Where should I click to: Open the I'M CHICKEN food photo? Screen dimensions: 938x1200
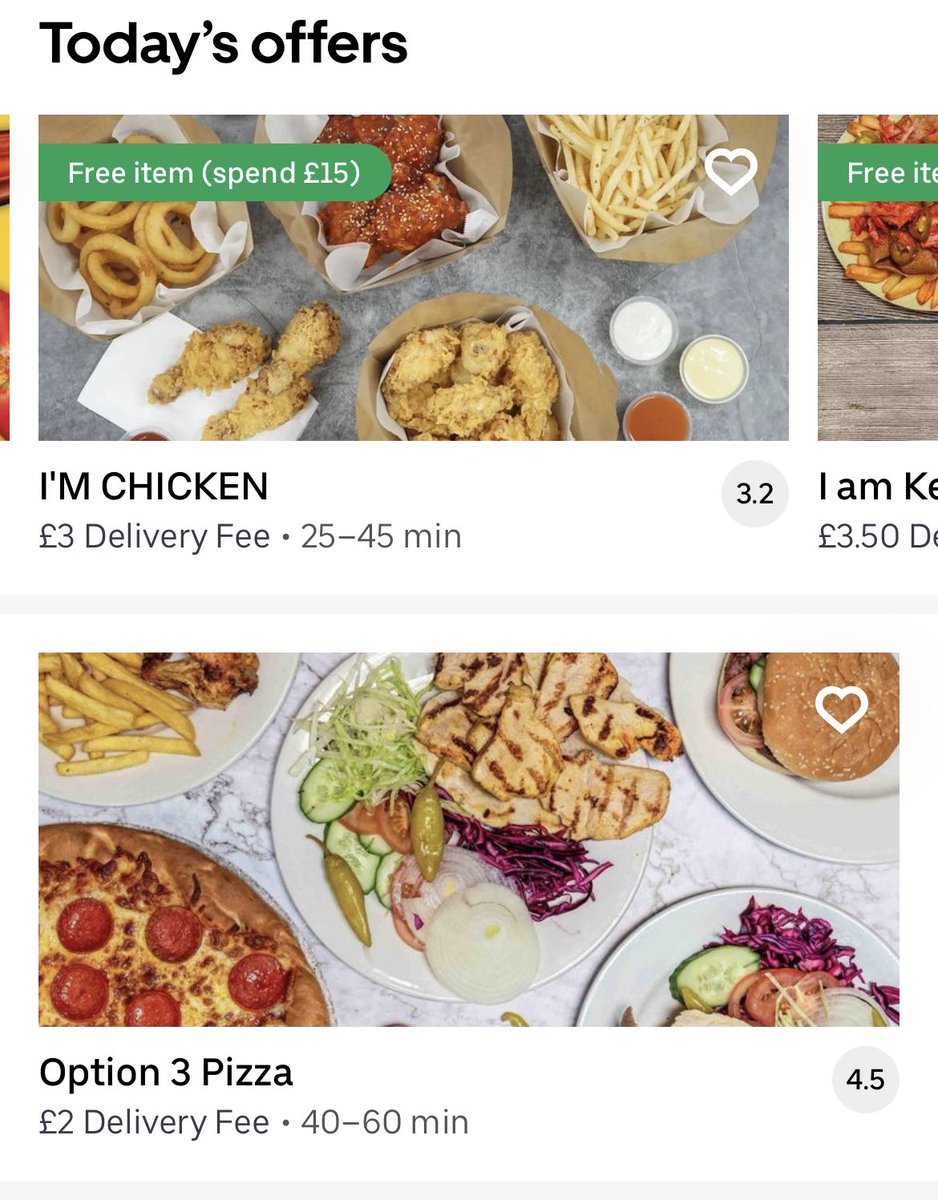413,300
